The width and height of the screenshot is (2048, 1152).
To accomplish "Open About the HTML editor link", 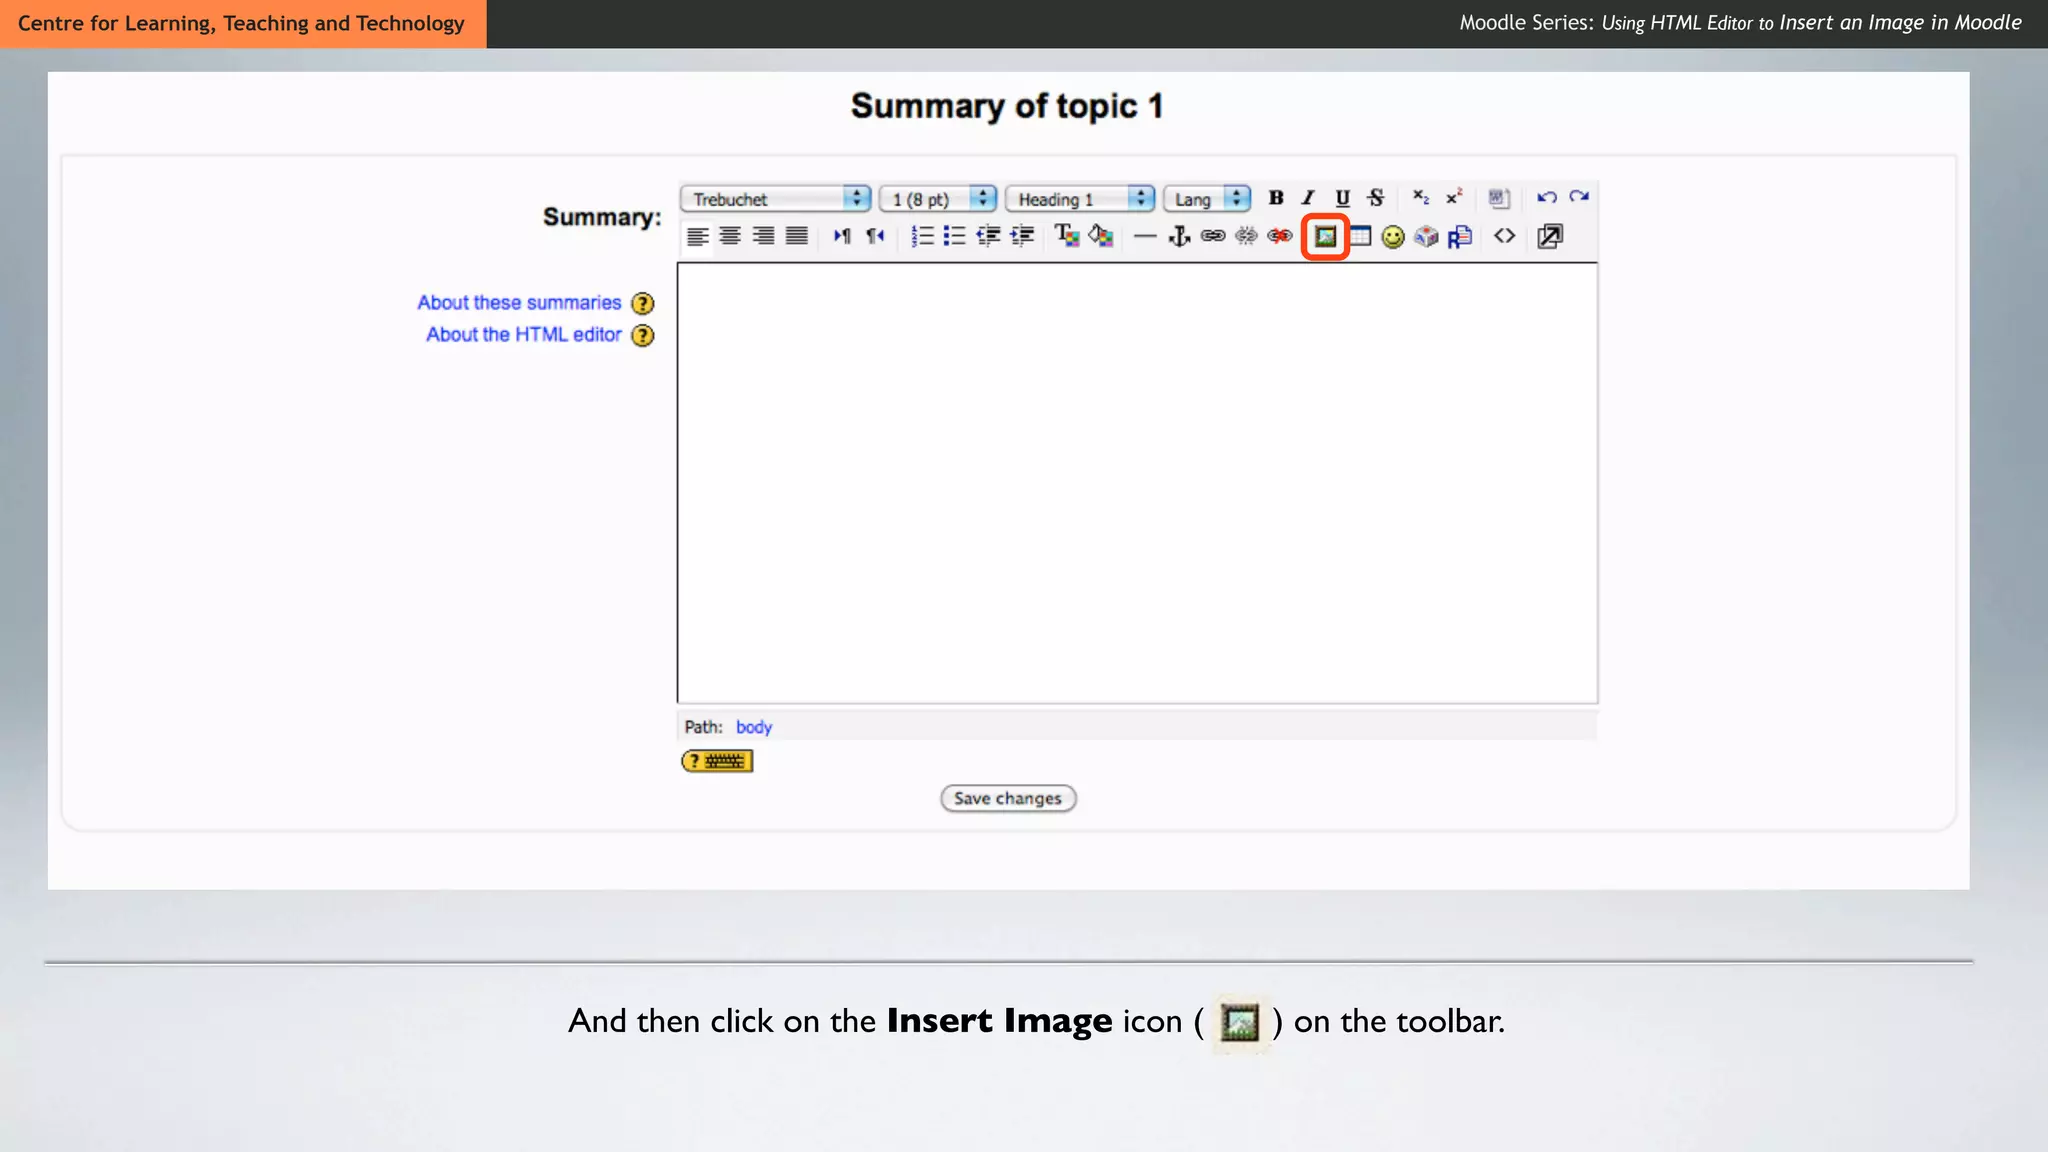I will 524,335.
